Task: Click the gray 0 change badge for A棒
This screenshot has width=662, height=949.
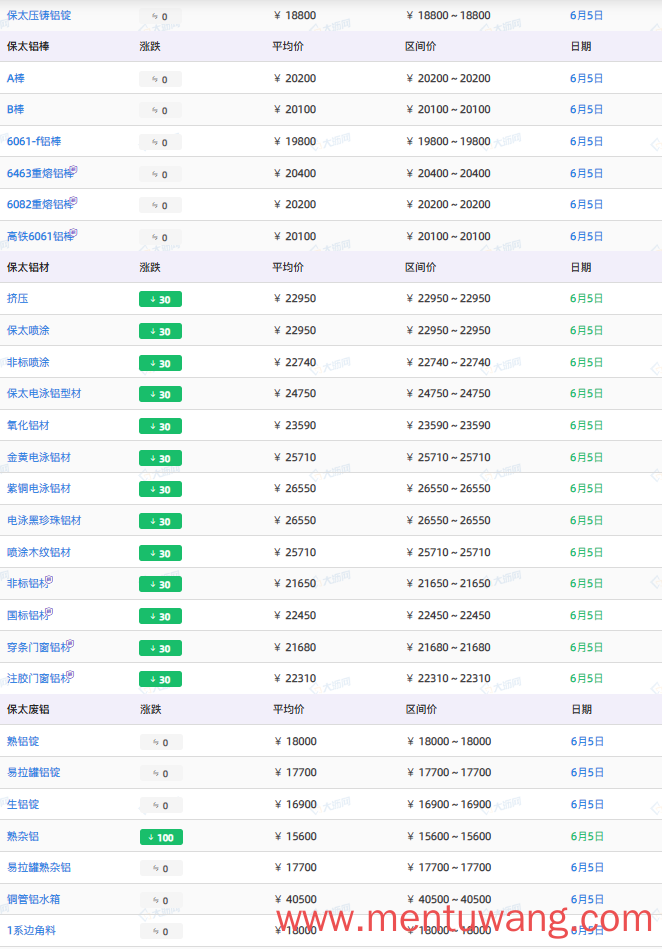Action: click(160, 79)
